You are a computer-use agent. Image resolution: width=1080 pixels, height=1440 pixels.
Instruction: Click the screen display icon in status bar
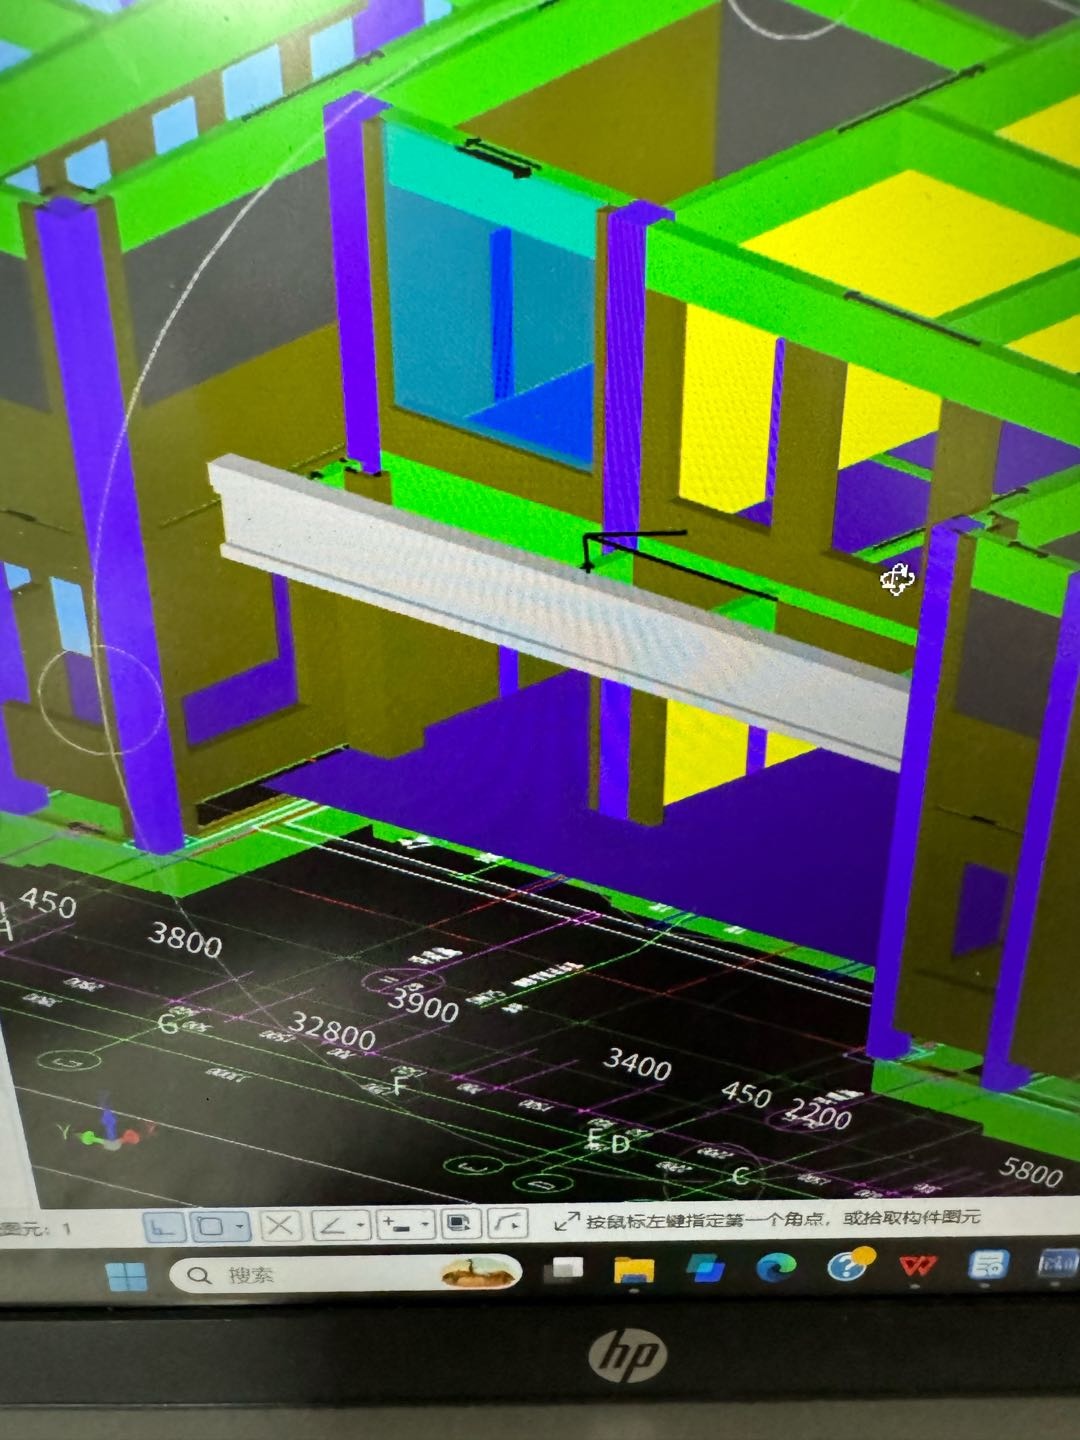pyautogui.click(x=459, y=1223)
